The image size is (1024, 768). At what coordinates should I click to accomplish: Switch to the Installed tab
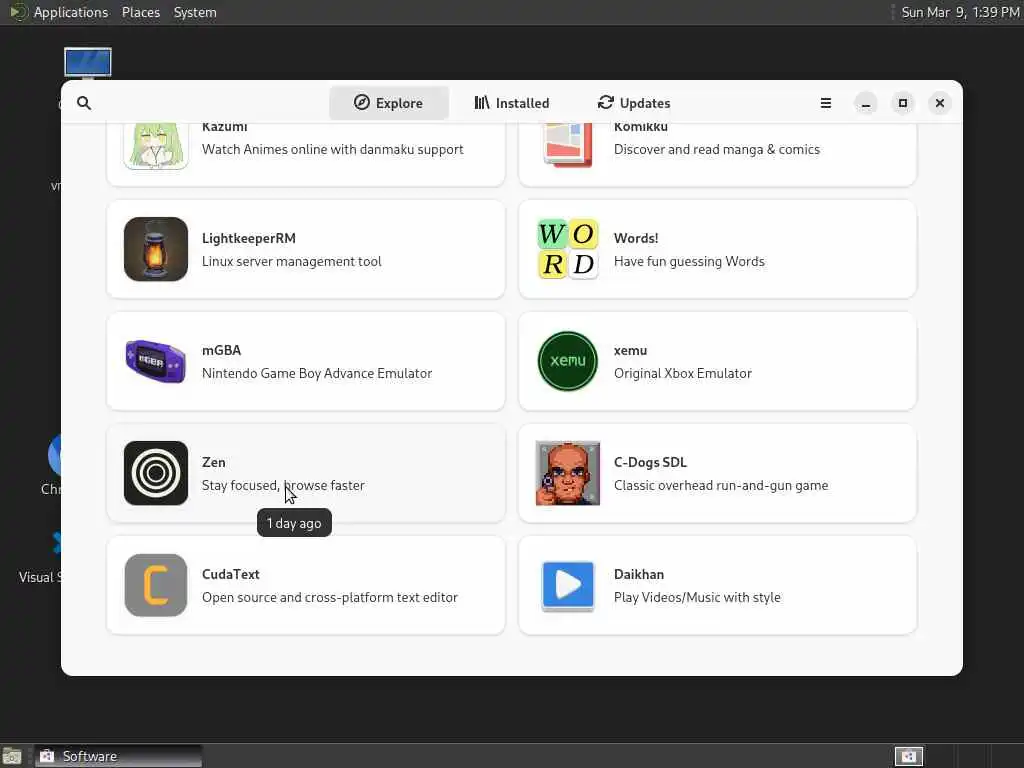point(512,103)
